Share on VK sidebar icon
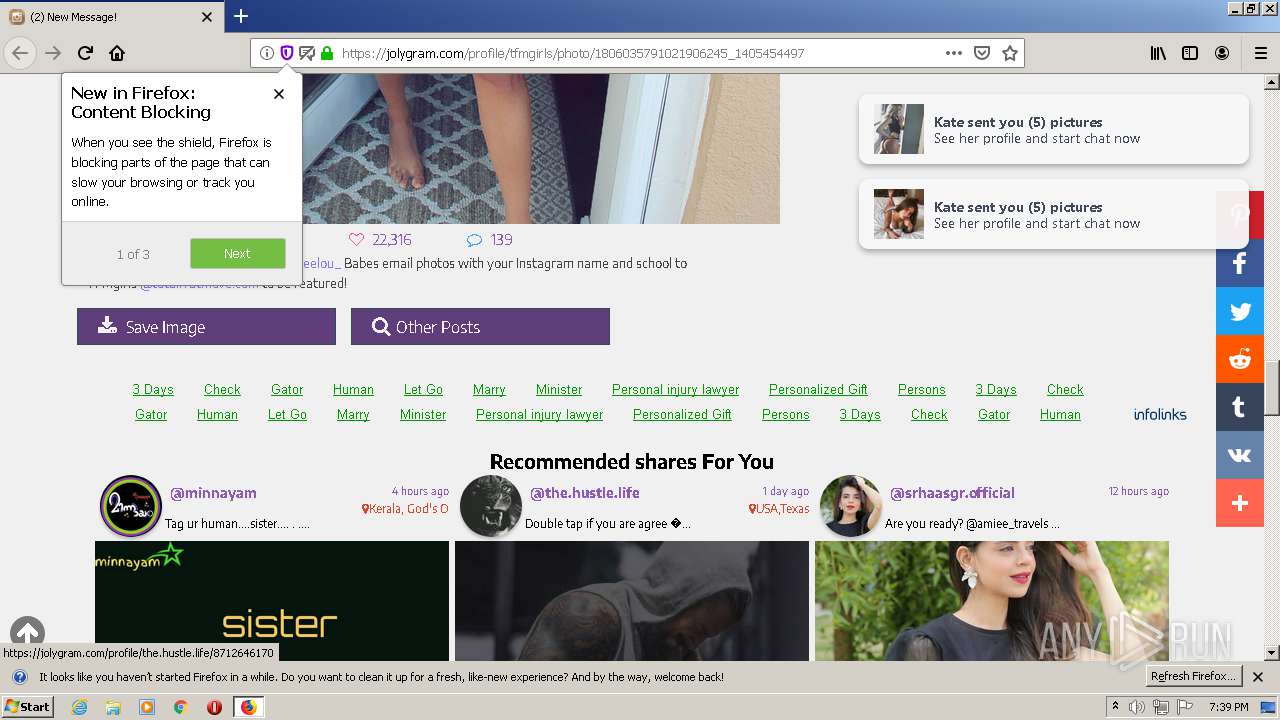The image size is (1280, 720). pos(1240,455)
